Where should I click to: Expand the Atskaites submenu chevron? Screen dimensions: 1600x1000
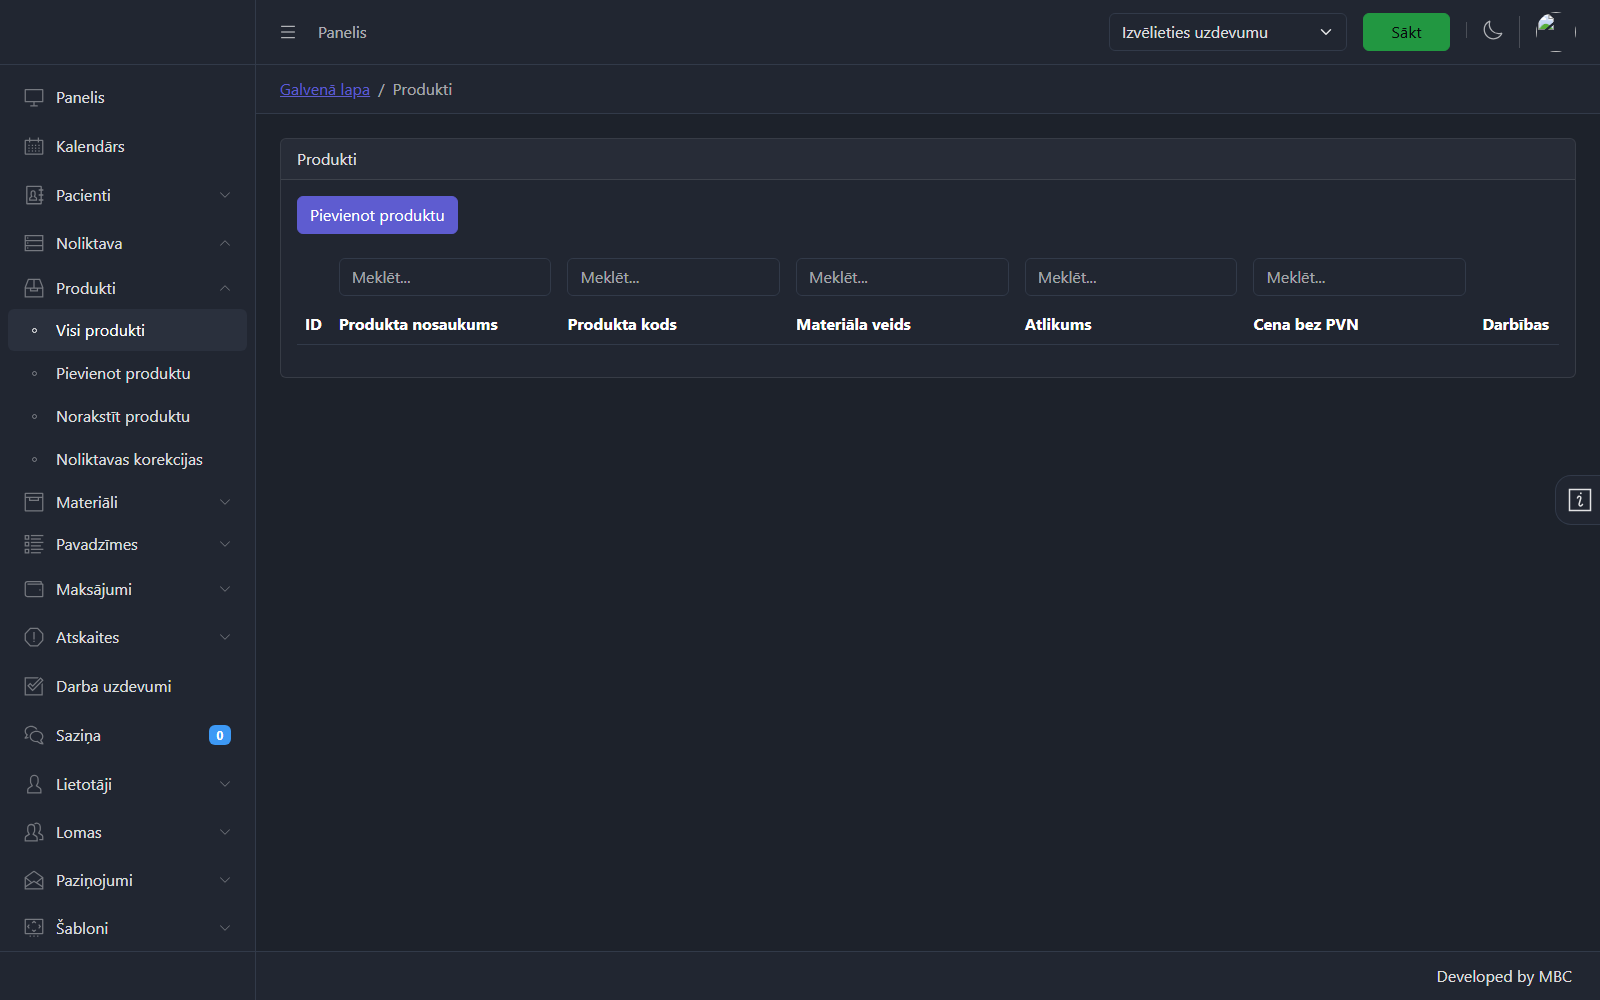pos(225,637)
